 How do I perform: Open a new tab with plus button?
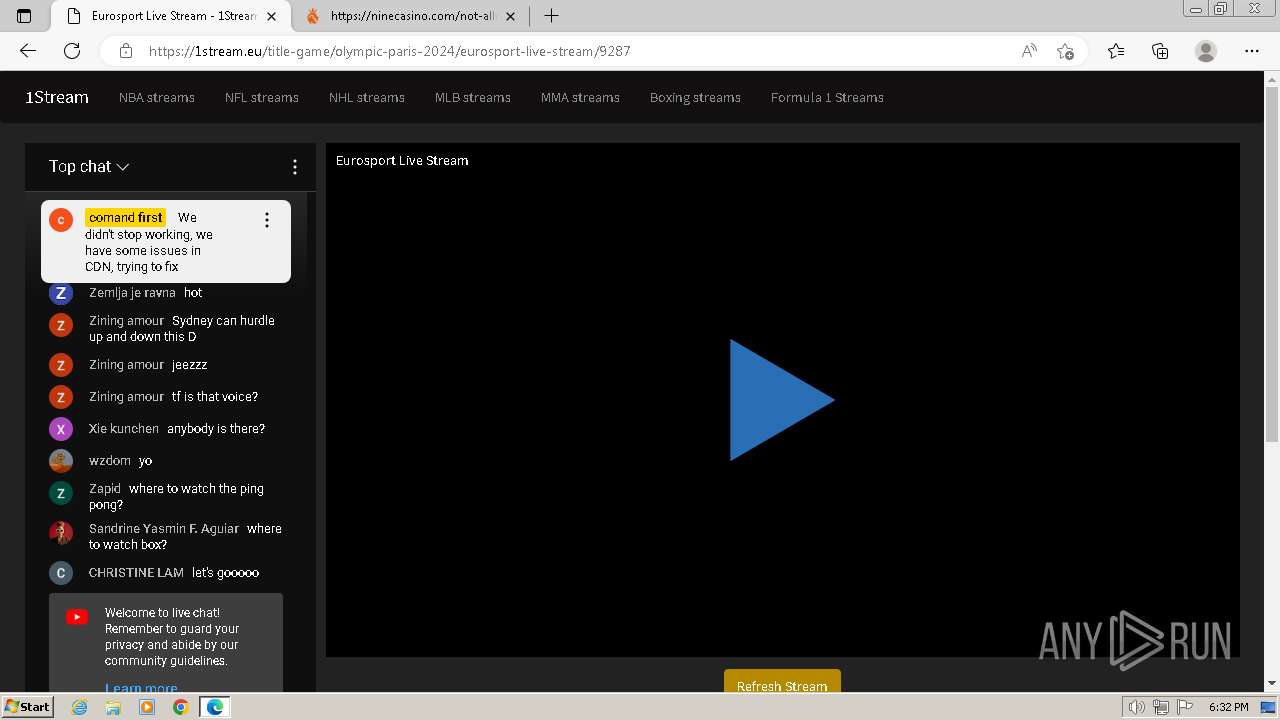(551, 16)
